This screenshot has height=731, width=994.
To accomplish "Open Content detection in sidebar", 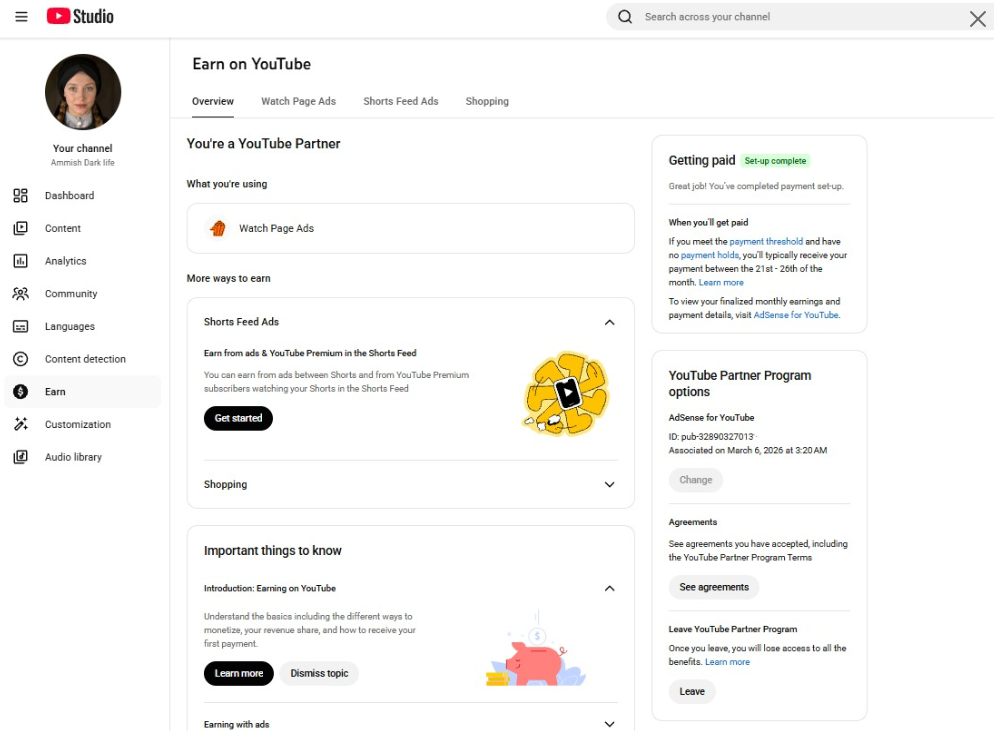I will pos(82,359).
